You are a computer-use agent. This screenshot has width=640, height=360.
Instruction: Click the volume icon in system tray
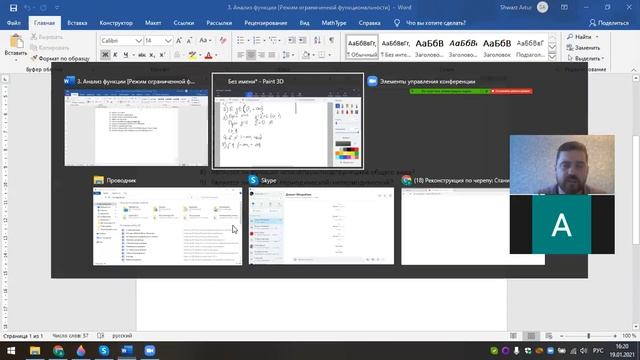[x=584, y=351]
